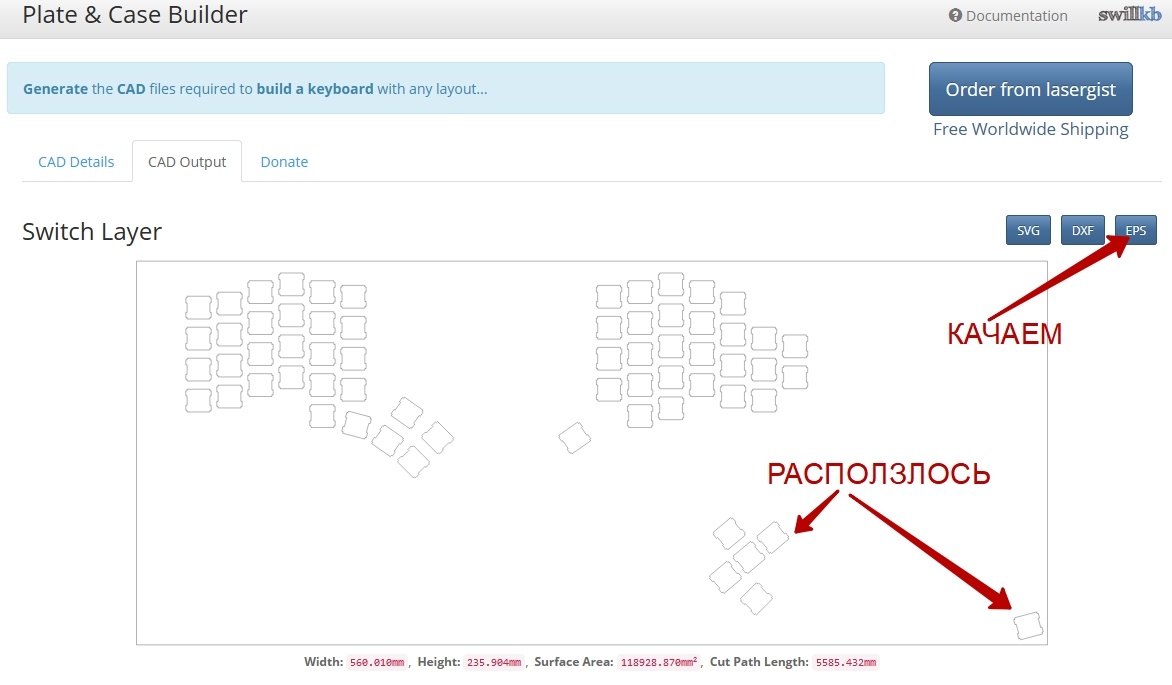Click the question mark icon beside Documentation
The image size is (1172, 685).
click(x=955, y=15)
